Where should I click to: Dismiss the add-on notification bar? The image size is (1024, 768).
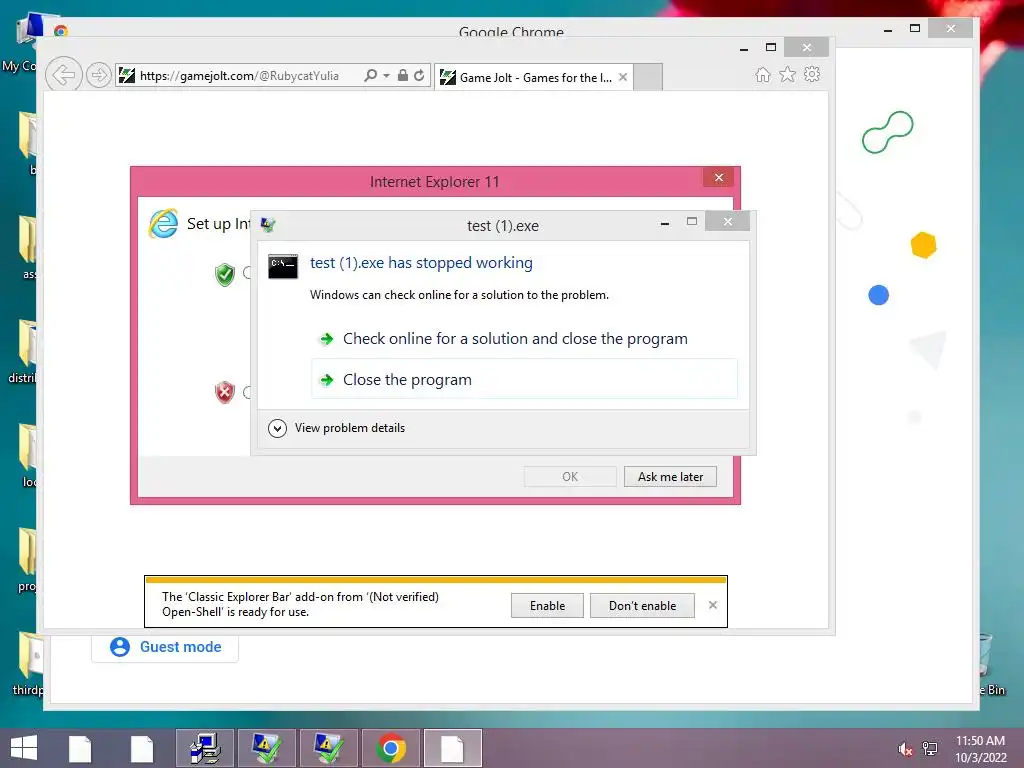[x=712, y=605]
